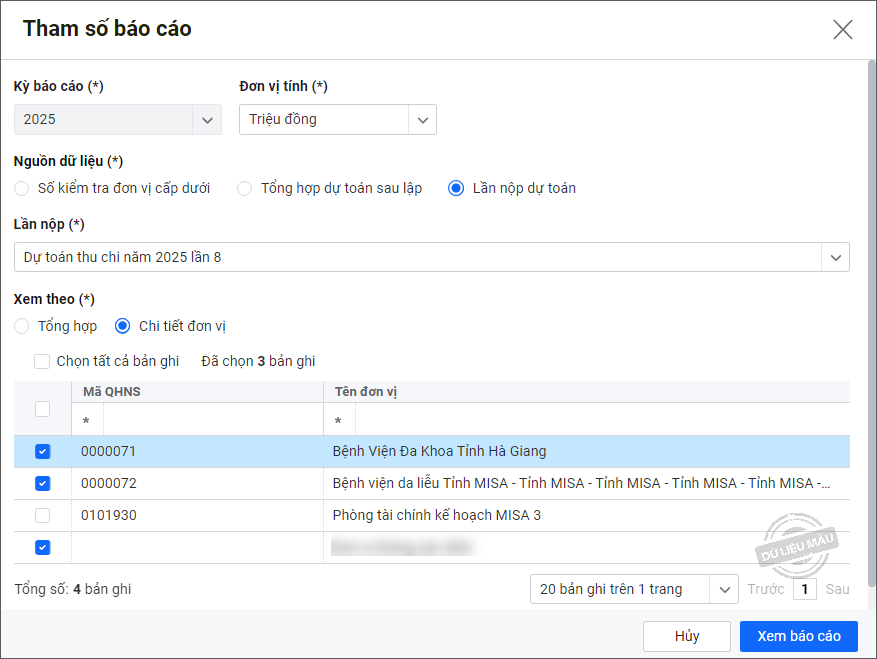The image size is (877, 659).
Task: Uncheck the row 0000071 checkbox
Action: click(42, 451)
